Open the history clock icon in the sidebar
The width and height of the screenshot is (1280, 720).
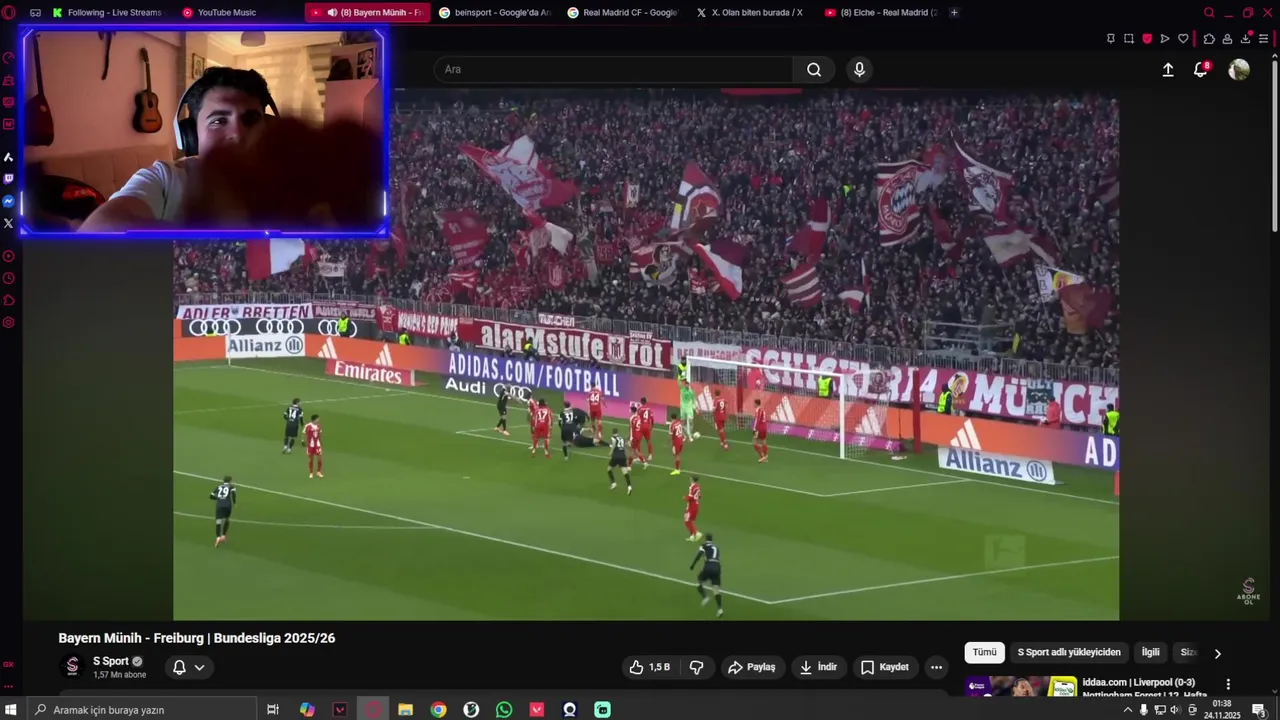9,278
